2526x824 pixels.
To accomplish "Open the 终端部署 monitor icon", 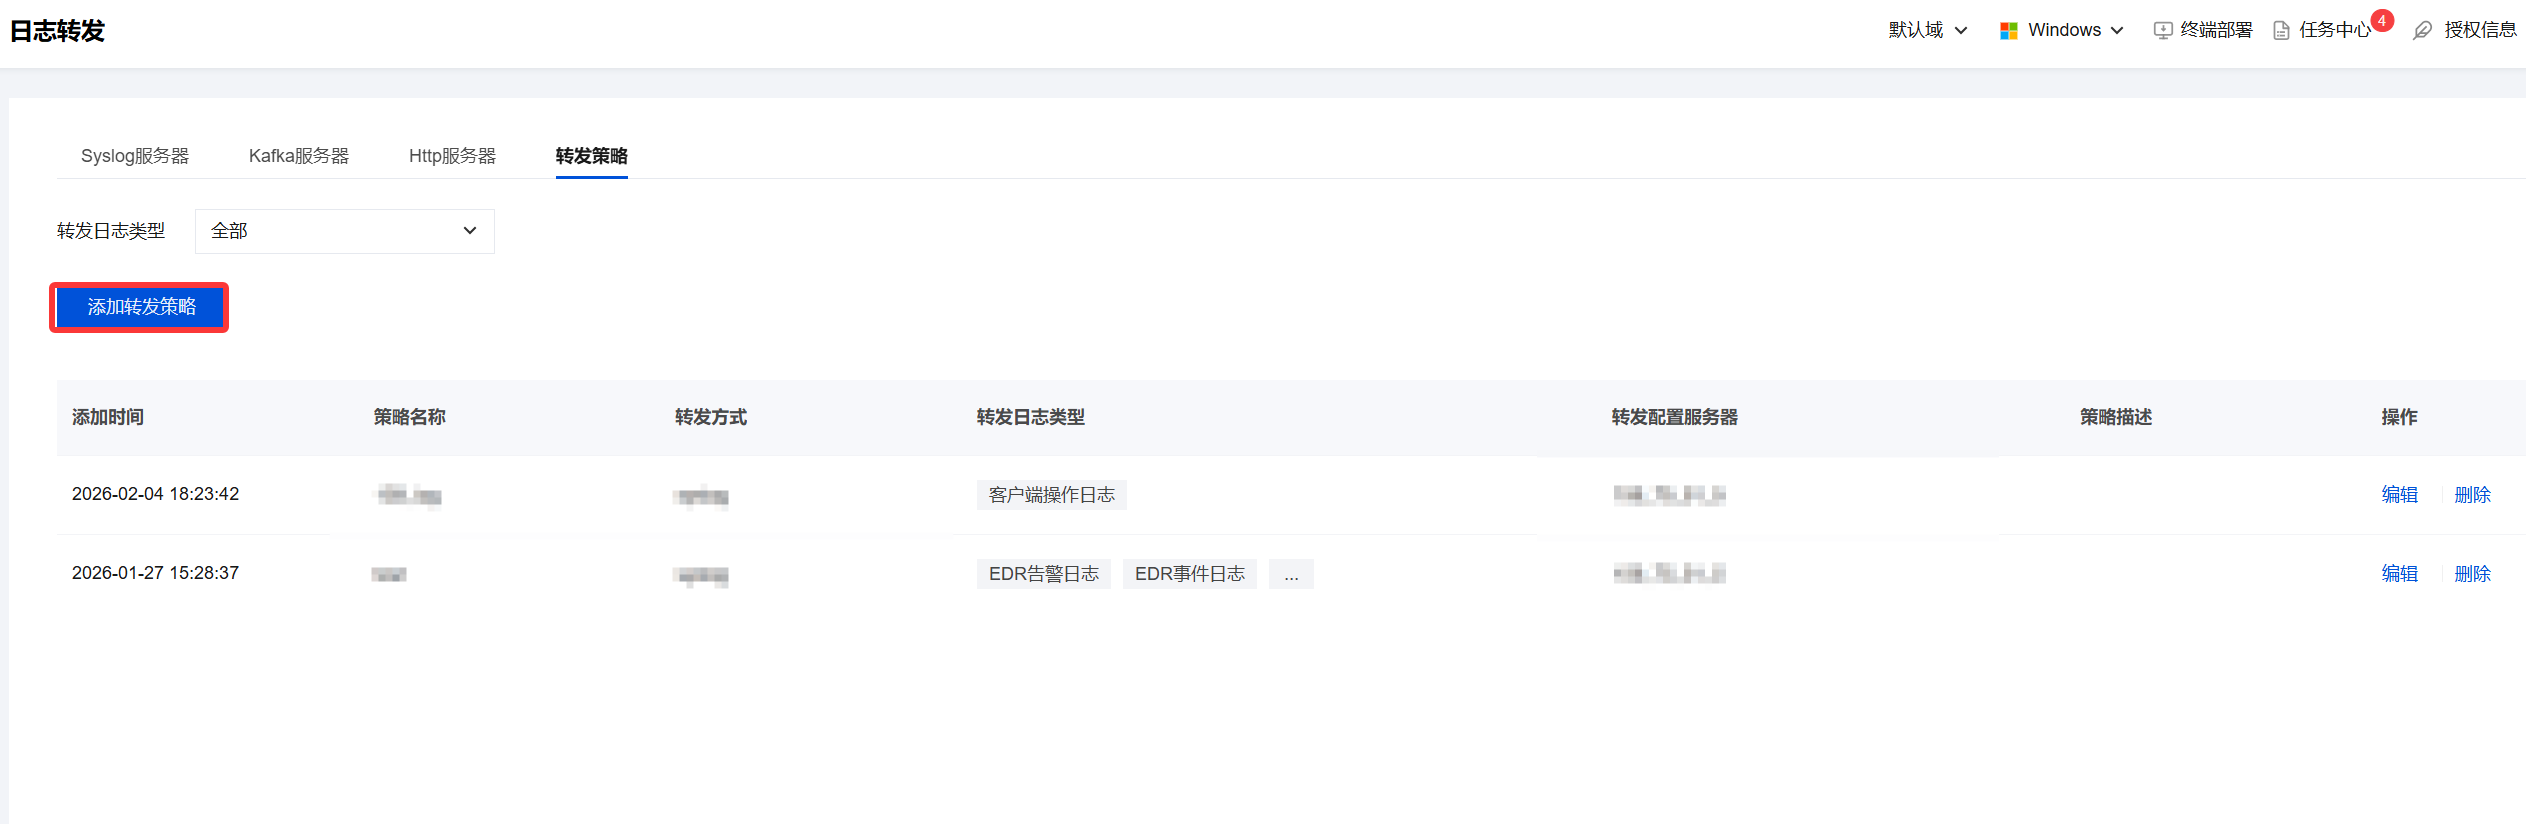I will [2163, 31].
